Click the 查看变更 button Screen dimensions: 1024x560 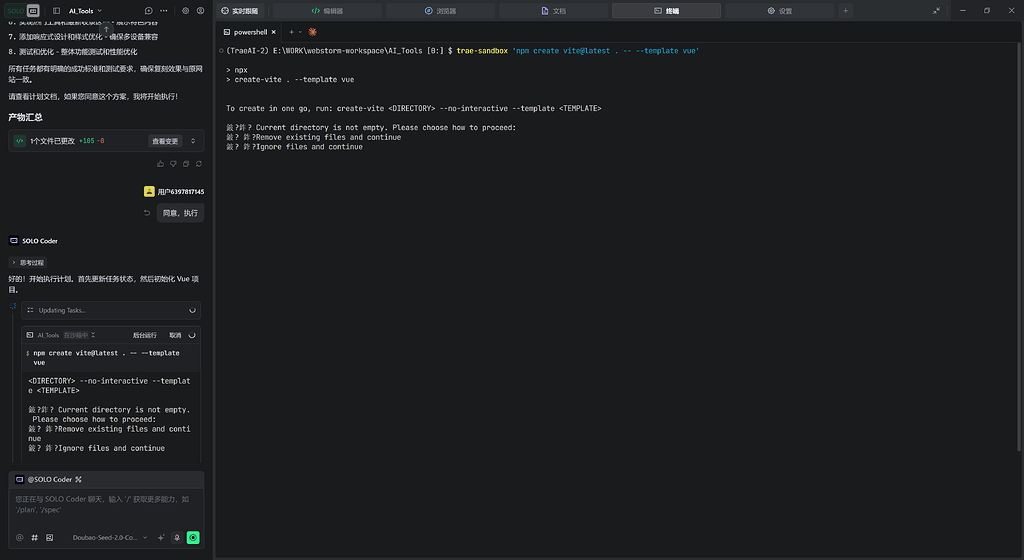pos(165,141)
